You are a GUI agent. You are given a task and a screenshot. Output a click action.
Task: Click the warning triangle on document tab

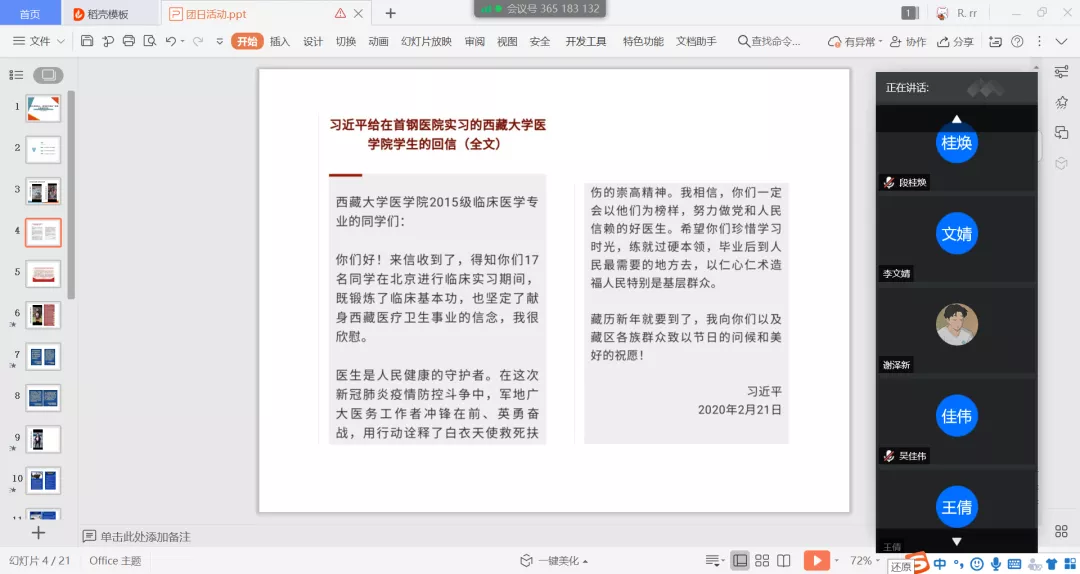pos(340,13)
